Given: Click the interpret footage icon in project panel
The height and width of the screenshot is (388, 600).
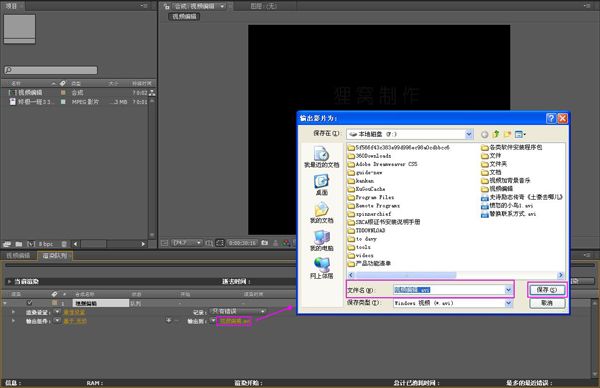Looking at the screenshot, I should [x=7, y=244].
